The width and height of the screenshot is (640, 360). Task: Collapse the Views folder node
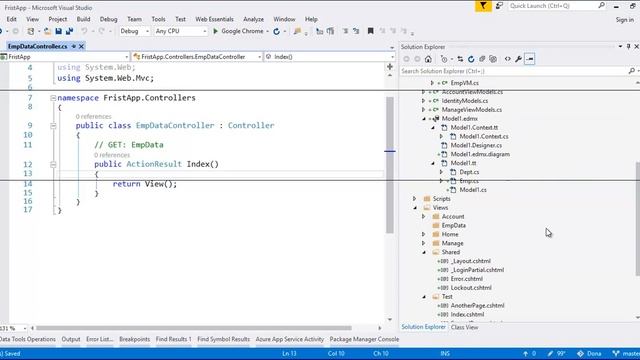click(415, 208)
